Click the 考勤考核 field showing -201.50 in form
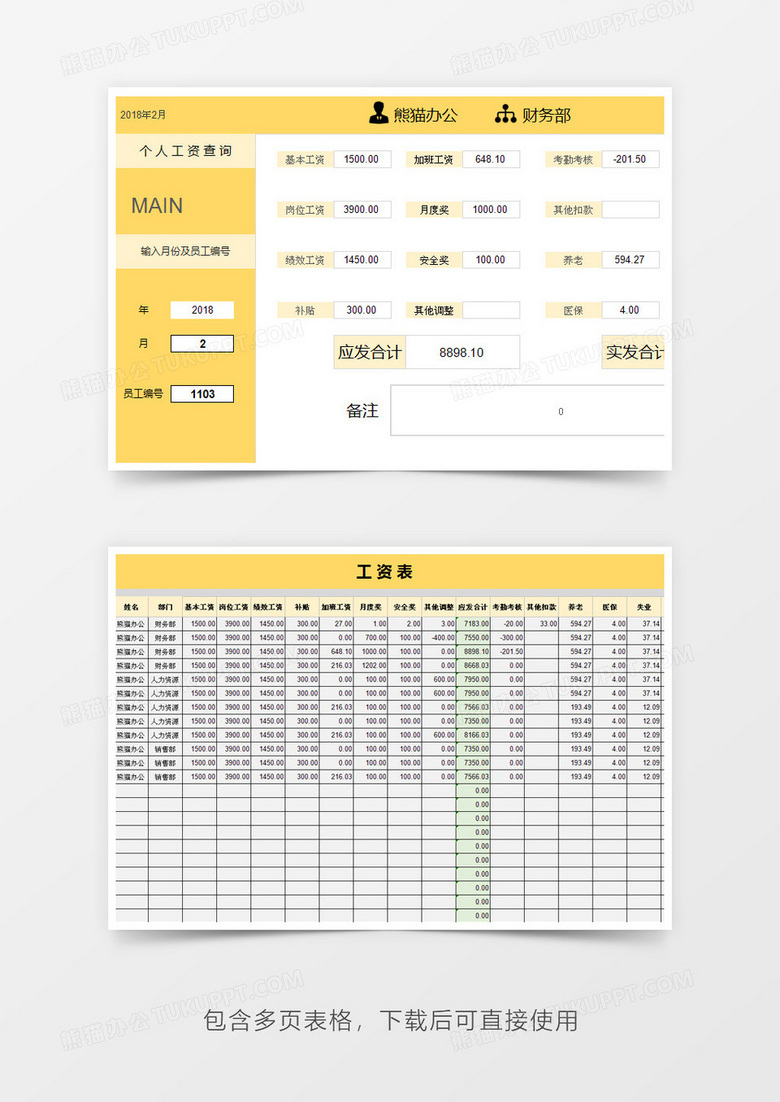780x1102 pixels. tap(630, 160)
